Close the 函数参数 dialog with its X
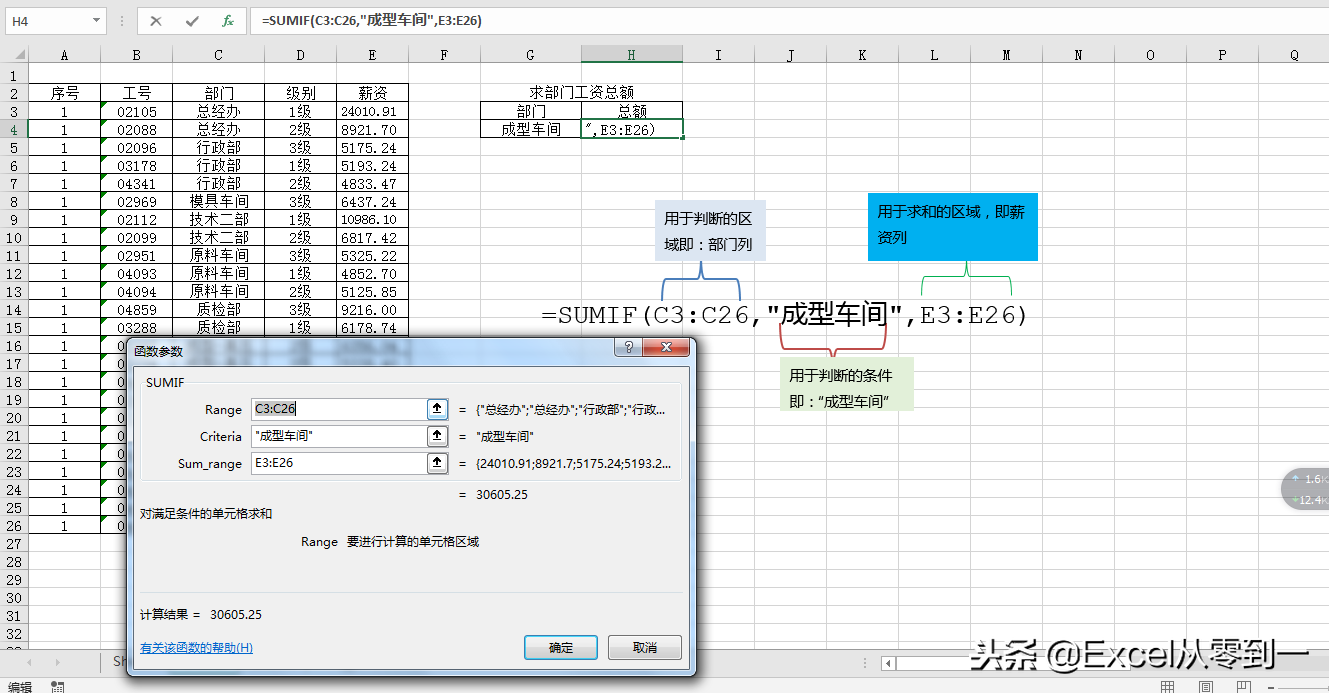 tap(666, 348)
